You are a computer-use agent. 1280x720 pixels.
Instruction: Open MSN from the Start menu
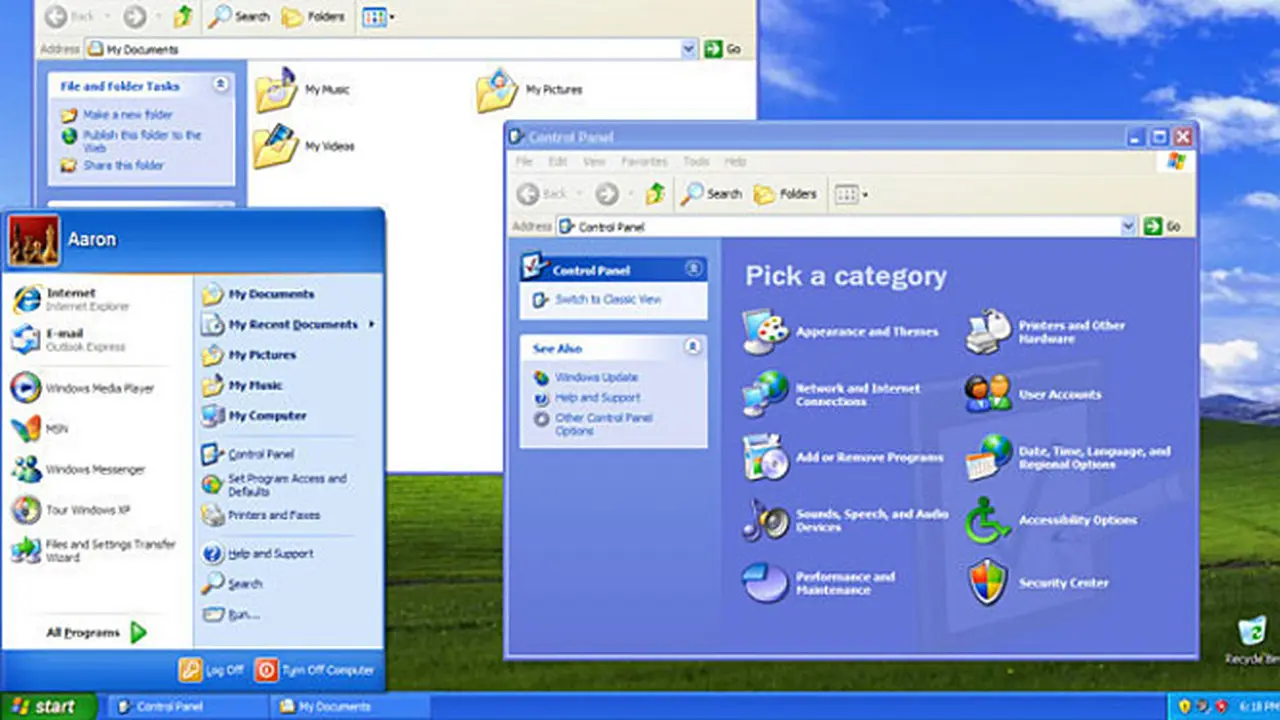pos(40,428)
